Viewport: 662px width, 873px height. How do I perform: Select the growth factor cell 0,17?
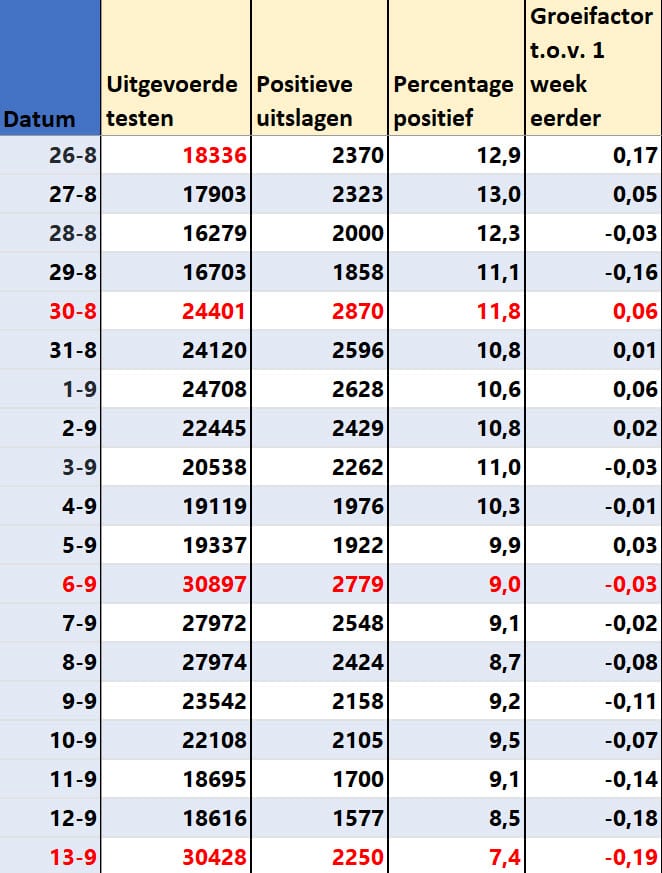(594, 155)
